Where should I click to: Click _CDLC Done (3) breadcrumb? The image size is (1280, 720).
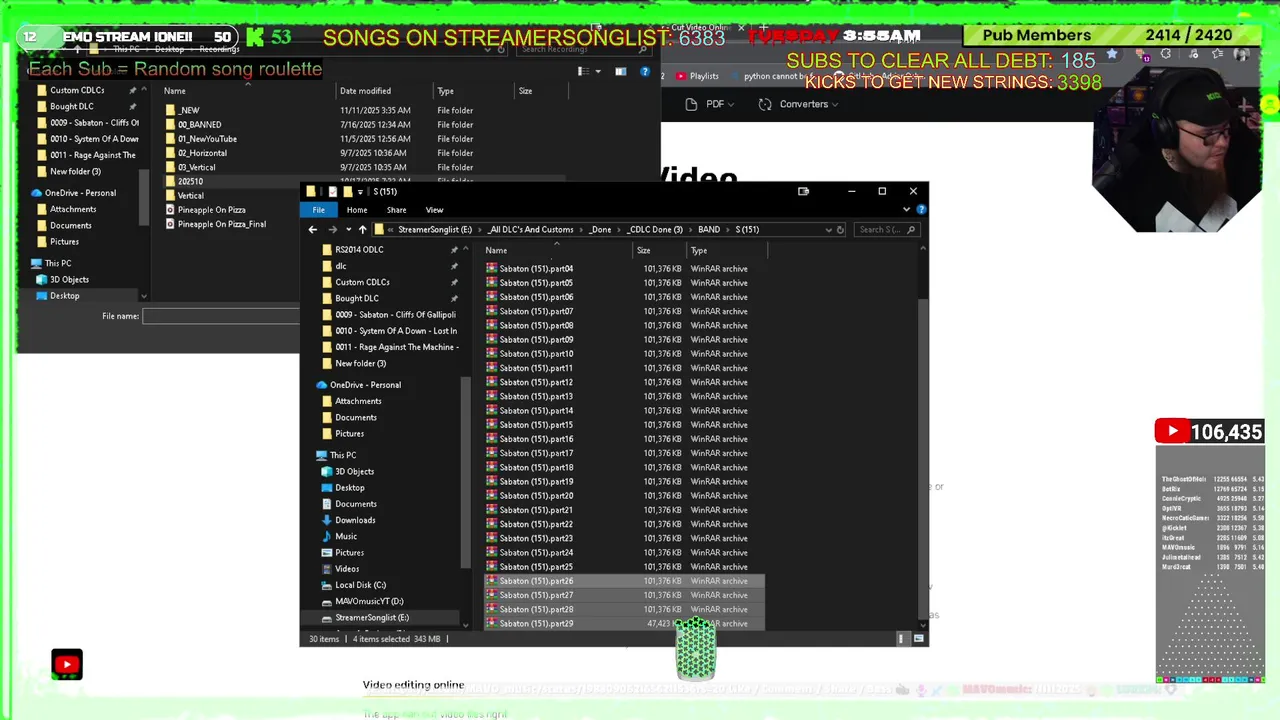pyautogui.click(x=655, y=230)
